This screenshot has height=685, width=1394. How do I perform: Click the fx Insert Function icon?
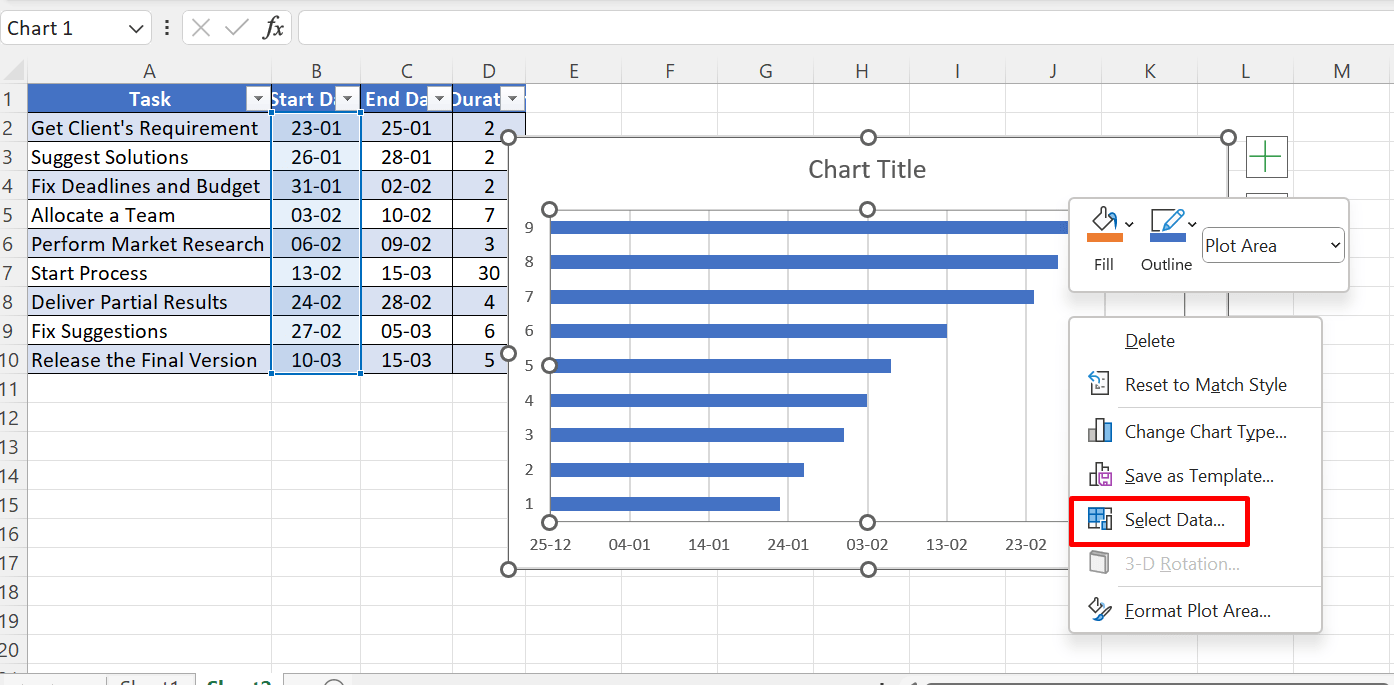click(273, 28)
